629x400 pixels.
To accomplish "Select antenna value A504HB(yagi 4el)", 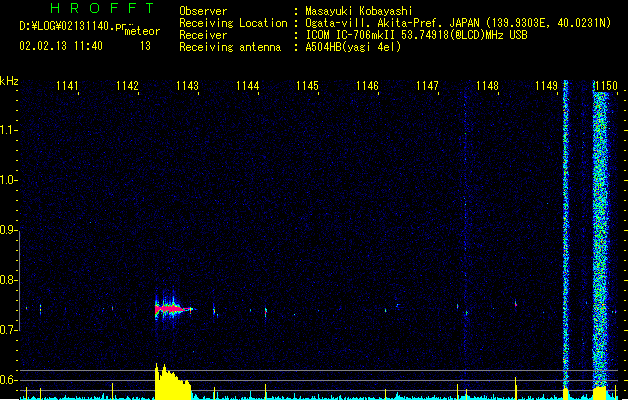I will 353,47.
